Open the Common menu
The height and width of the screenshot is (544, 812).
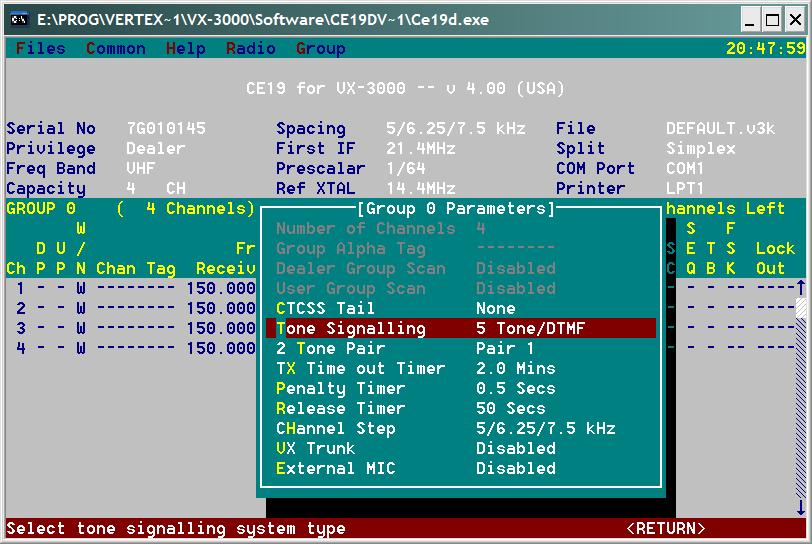tap(115, 48)
